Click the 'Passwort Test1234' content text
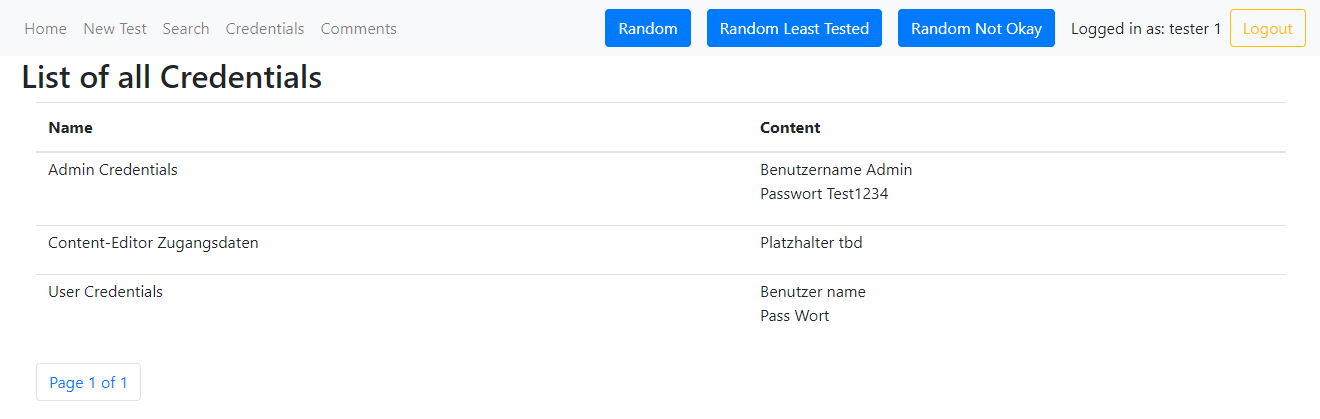The width and height of the screenshot is (1320, 419). (x=824, y=194)
